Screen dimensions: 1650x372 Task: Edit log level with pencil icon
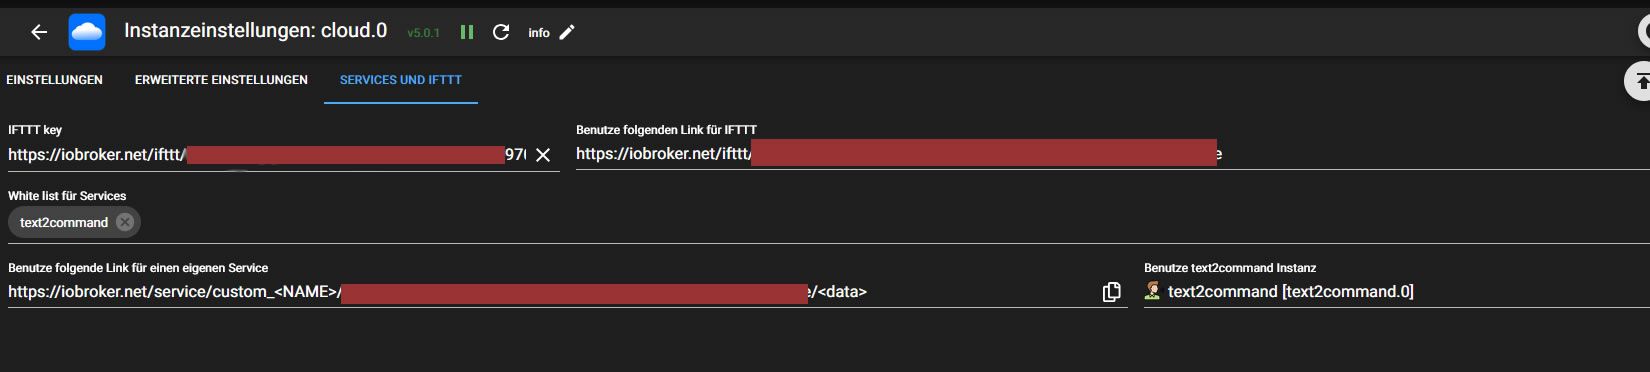click(567, 32)
